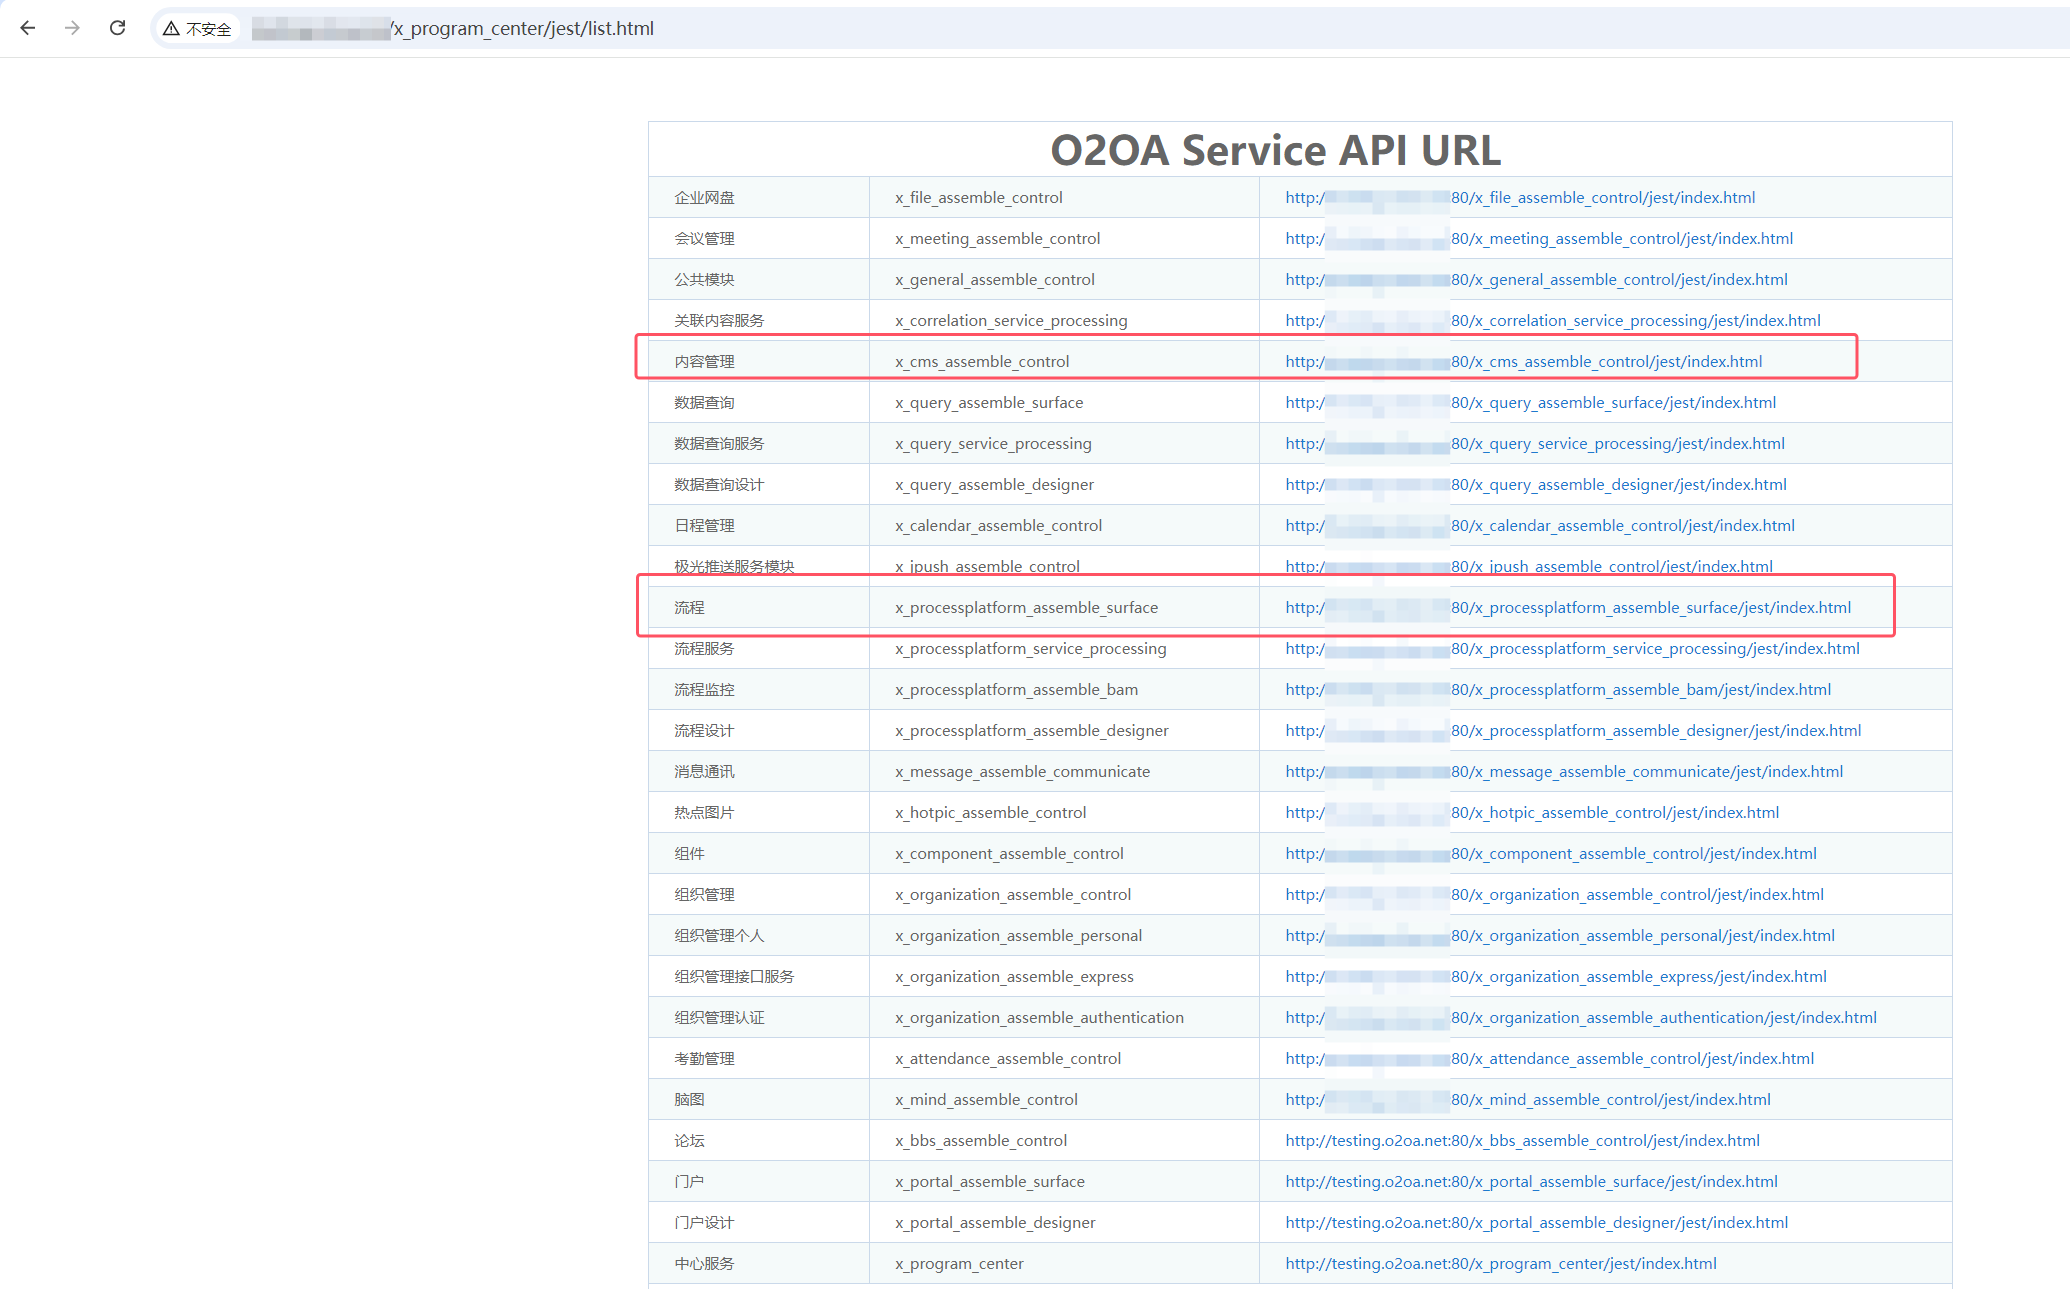Viewport: 2070px width, 1289px height.
Task: Open x_processplatform_assemble_surface jest link
Action: tap(1650, 608)
